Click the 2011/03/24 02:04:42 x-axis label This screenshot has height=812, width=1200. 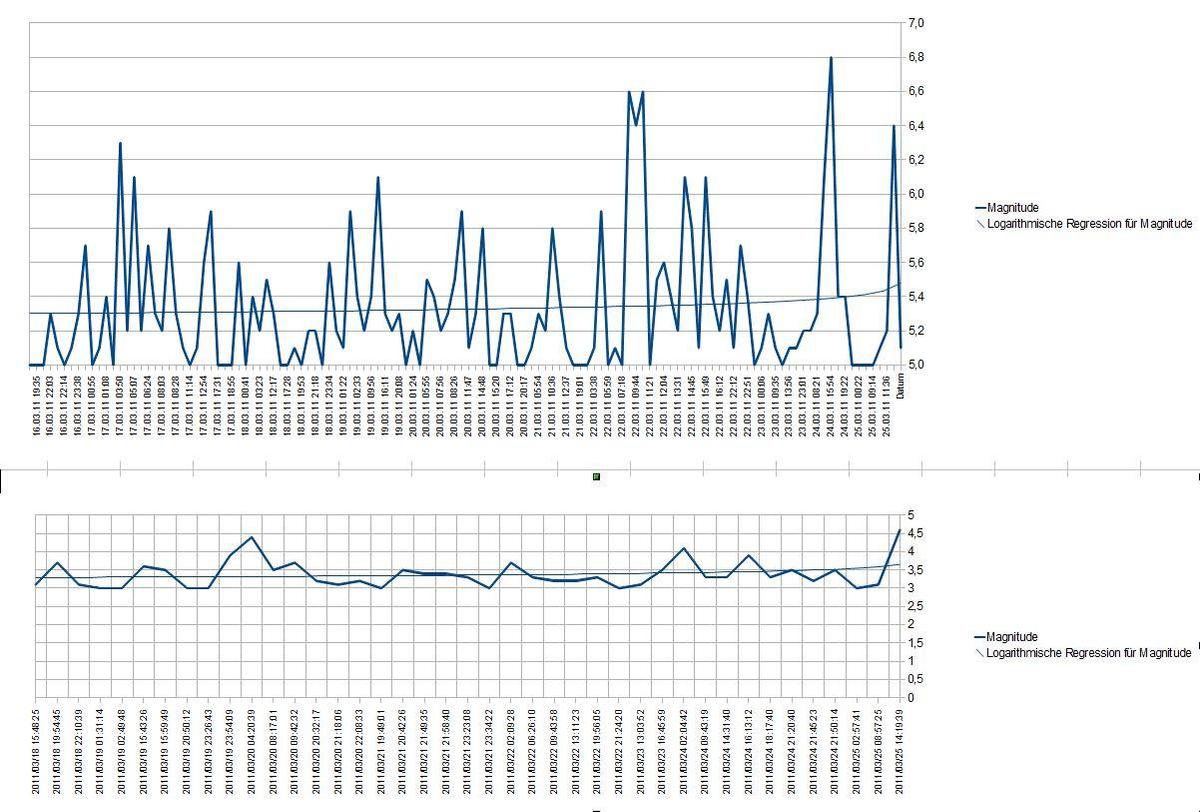pos(684,753)
